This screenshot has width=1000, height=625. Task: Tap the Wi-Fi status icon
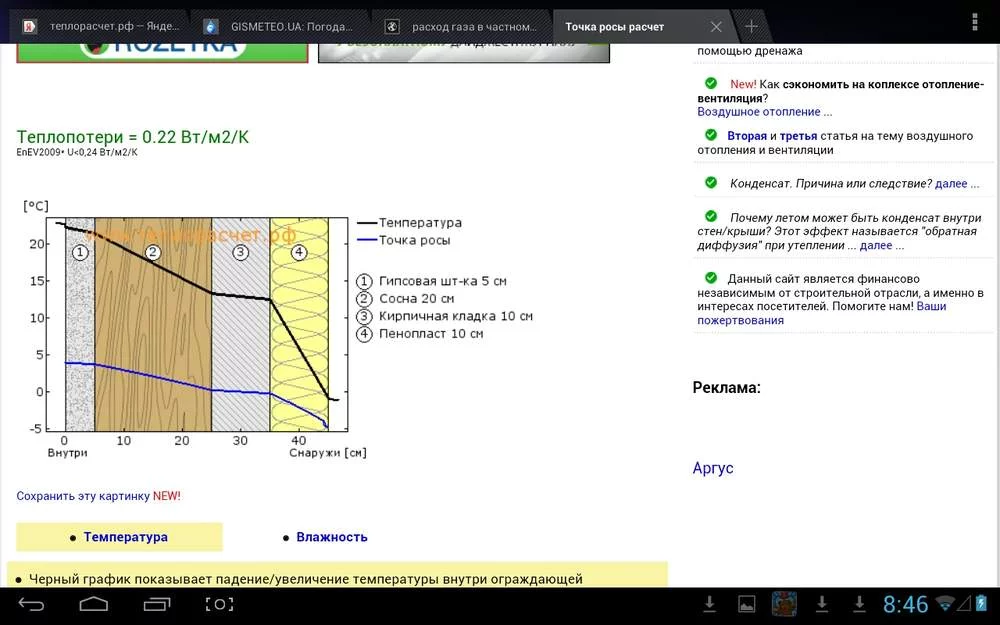[x=946, y=603]
